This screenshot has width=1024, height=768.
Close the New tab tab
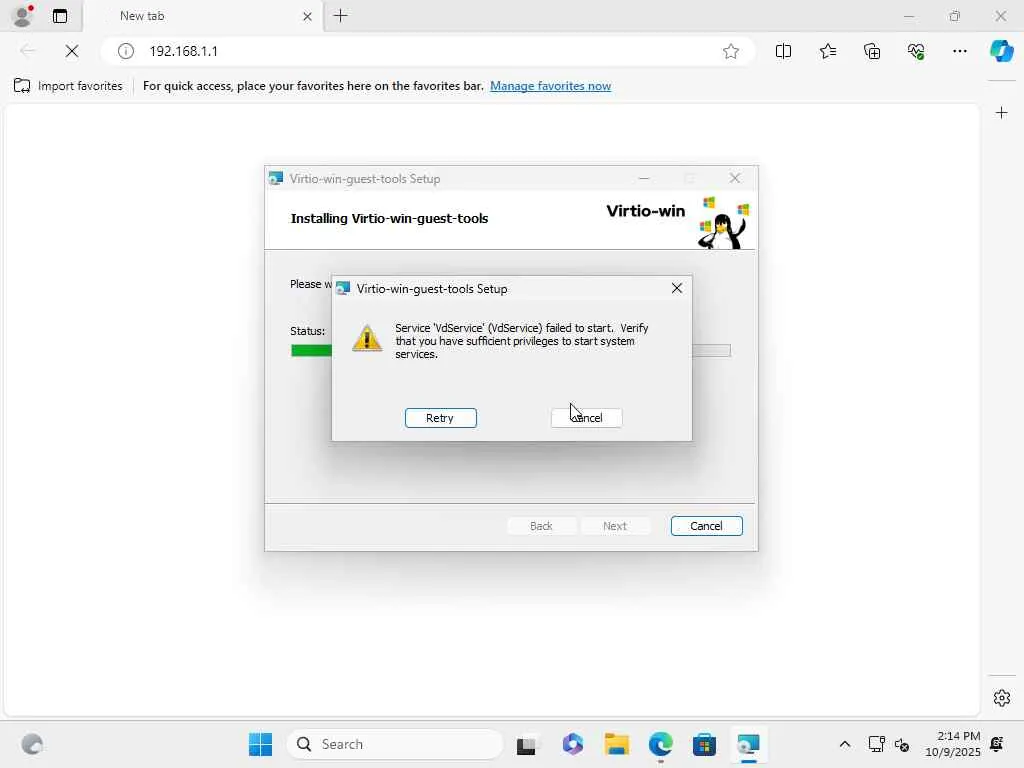(x=307, y=16)
